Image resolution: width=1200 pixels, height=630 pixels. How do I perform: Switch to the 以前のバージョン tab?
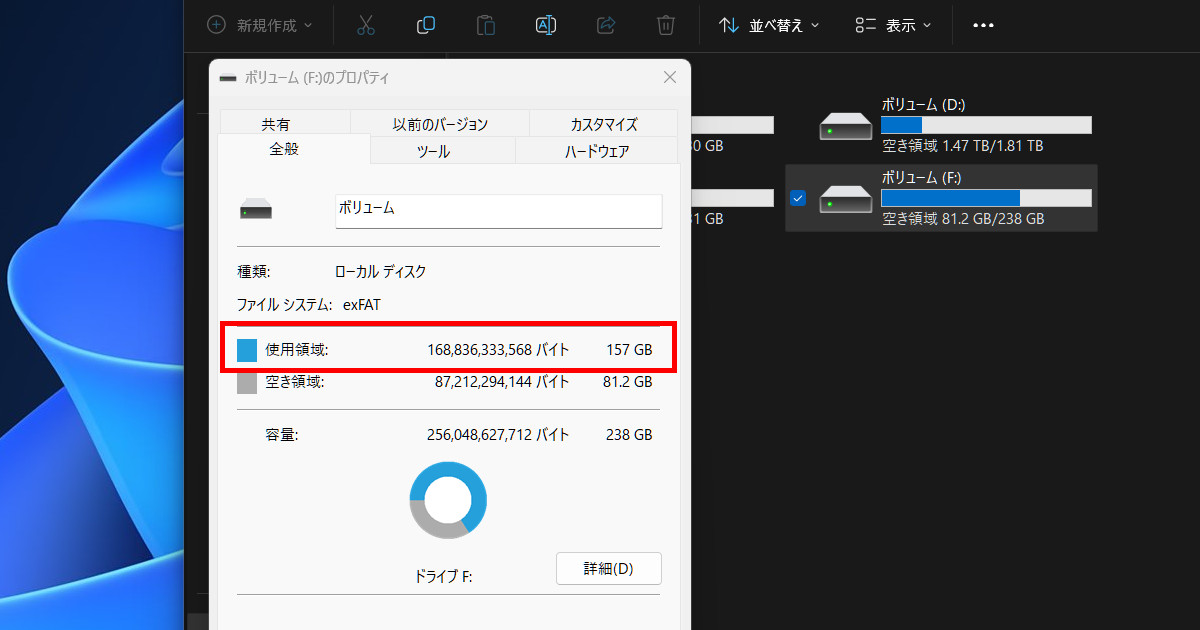[440, 124]
